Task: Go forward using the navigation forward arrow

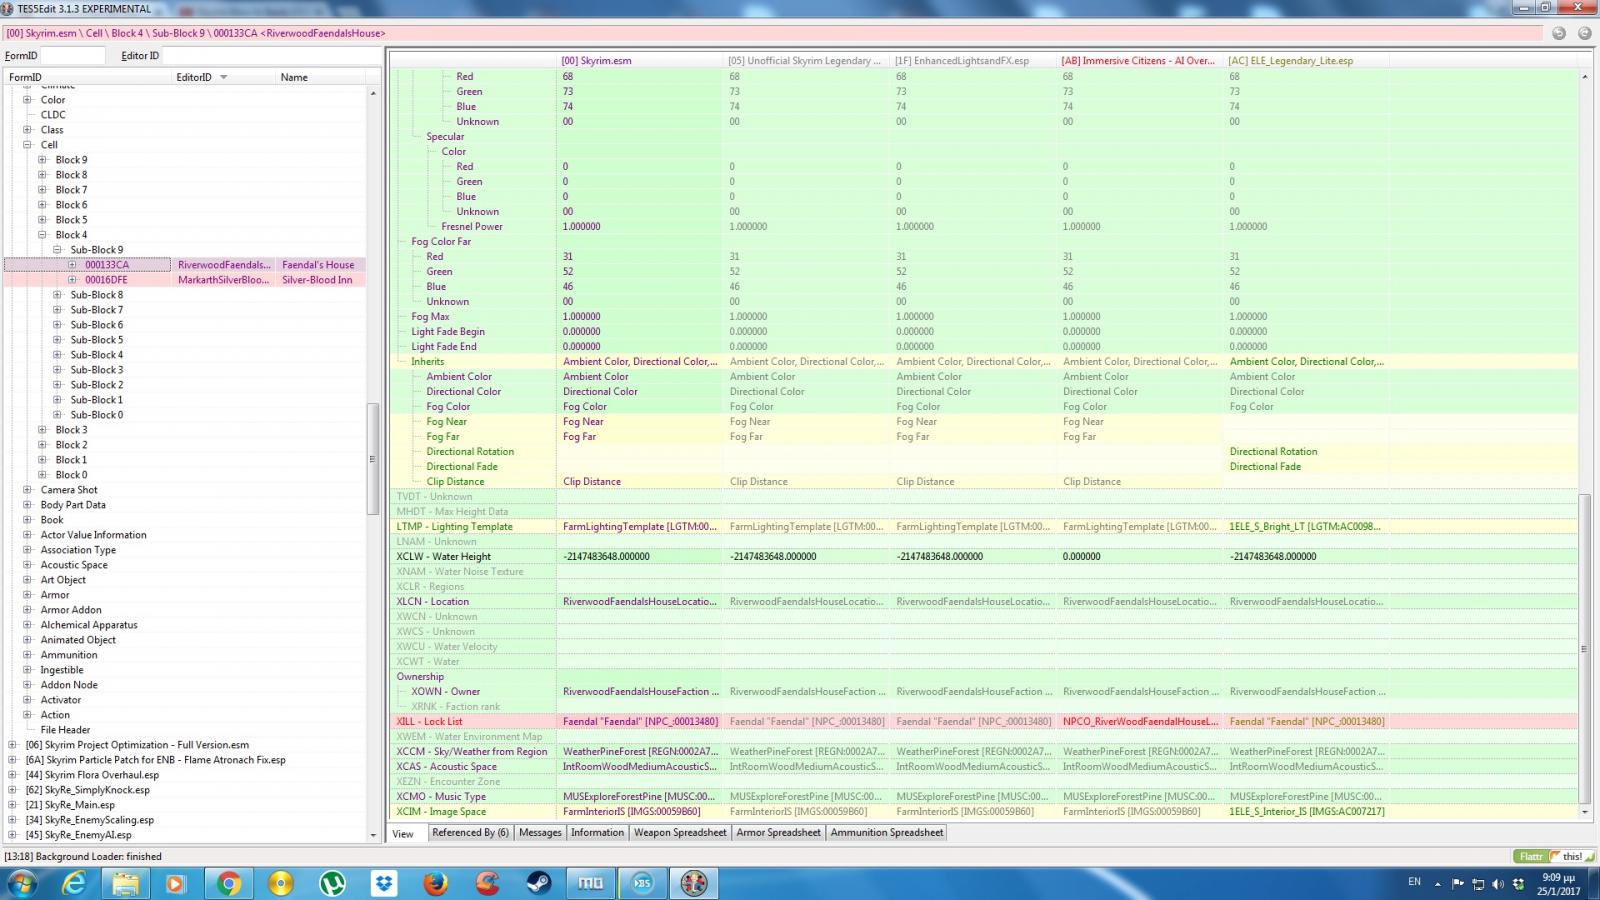Action: pyautogui.click(x=1585, y=33)
